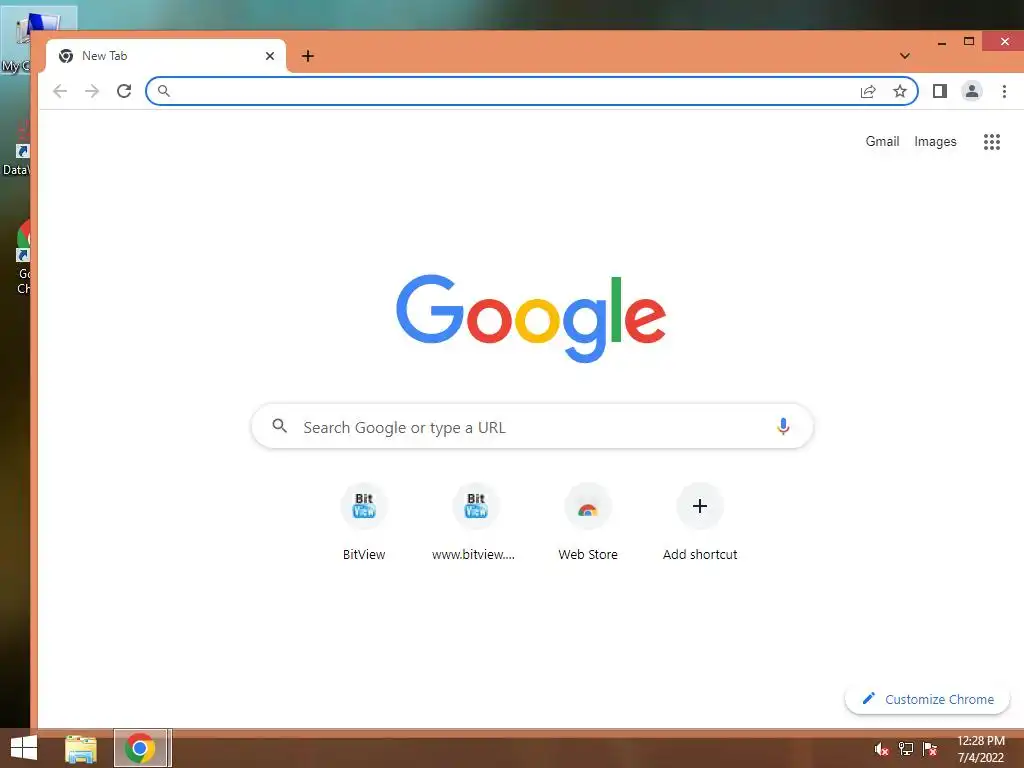Click the Customize Chrome button
Screen dimensions: 1024x768
click(x=927, y=699)
